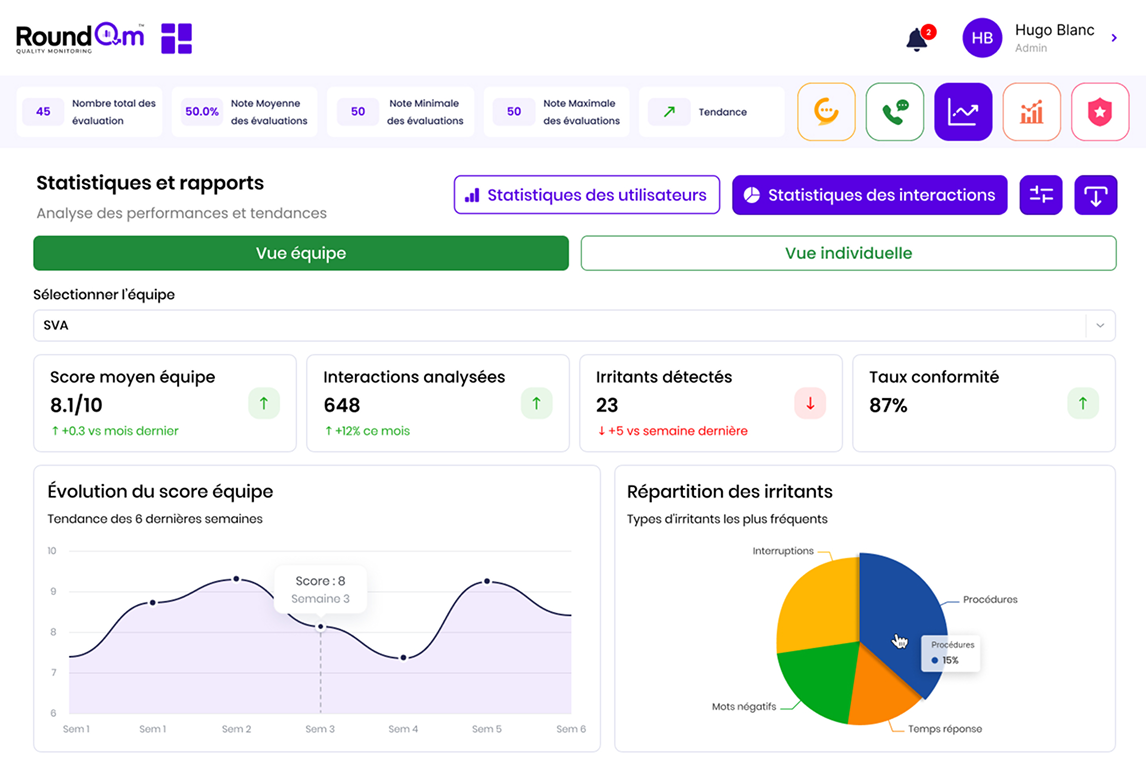Click the Semaine 3 data point on chart
Screen dimensions: 1146x765
(x=320, y=627)
